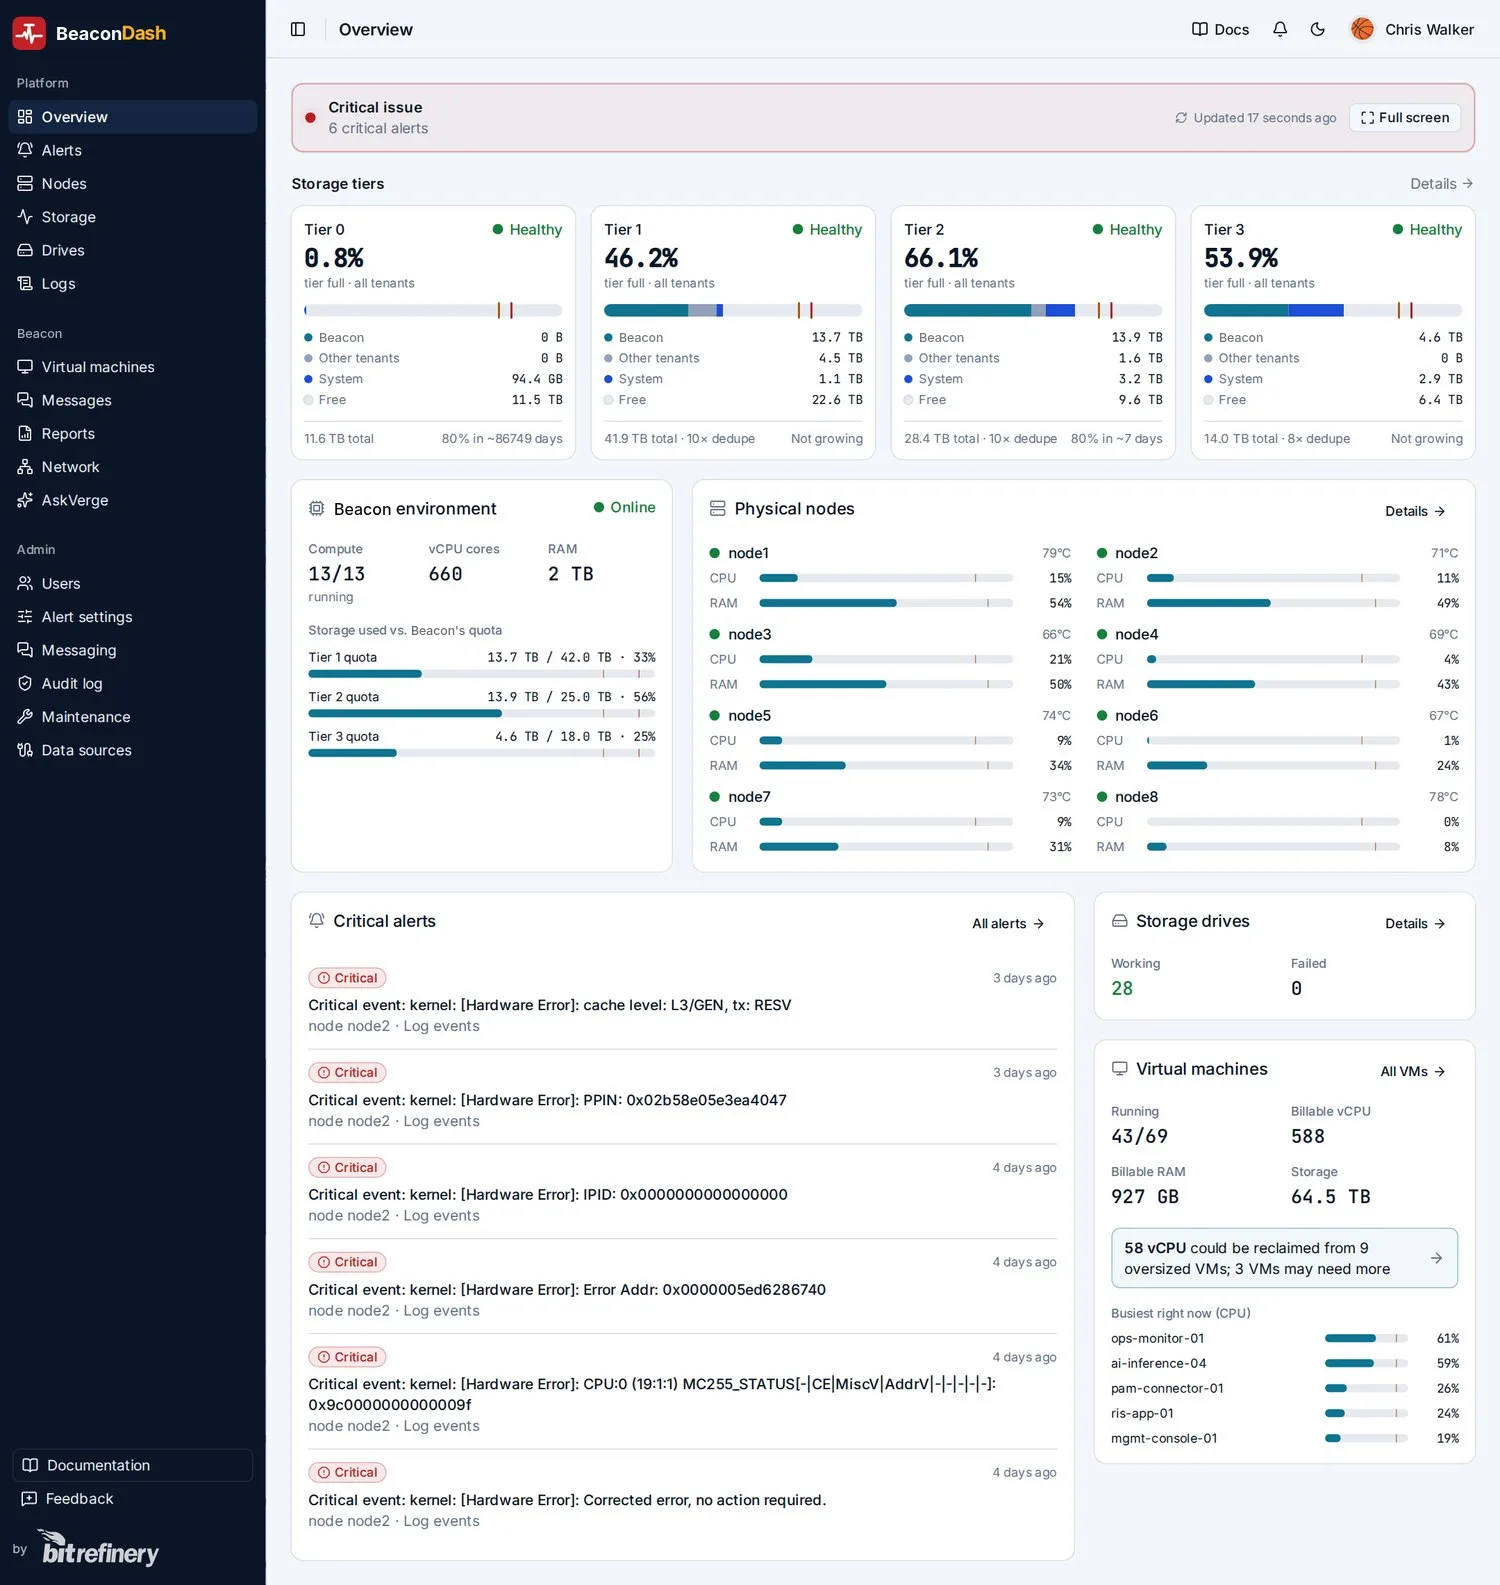The height and width of the screenshot is (1585, 1500).
Task: Open Logs in the sidebar
Action: 132,283
